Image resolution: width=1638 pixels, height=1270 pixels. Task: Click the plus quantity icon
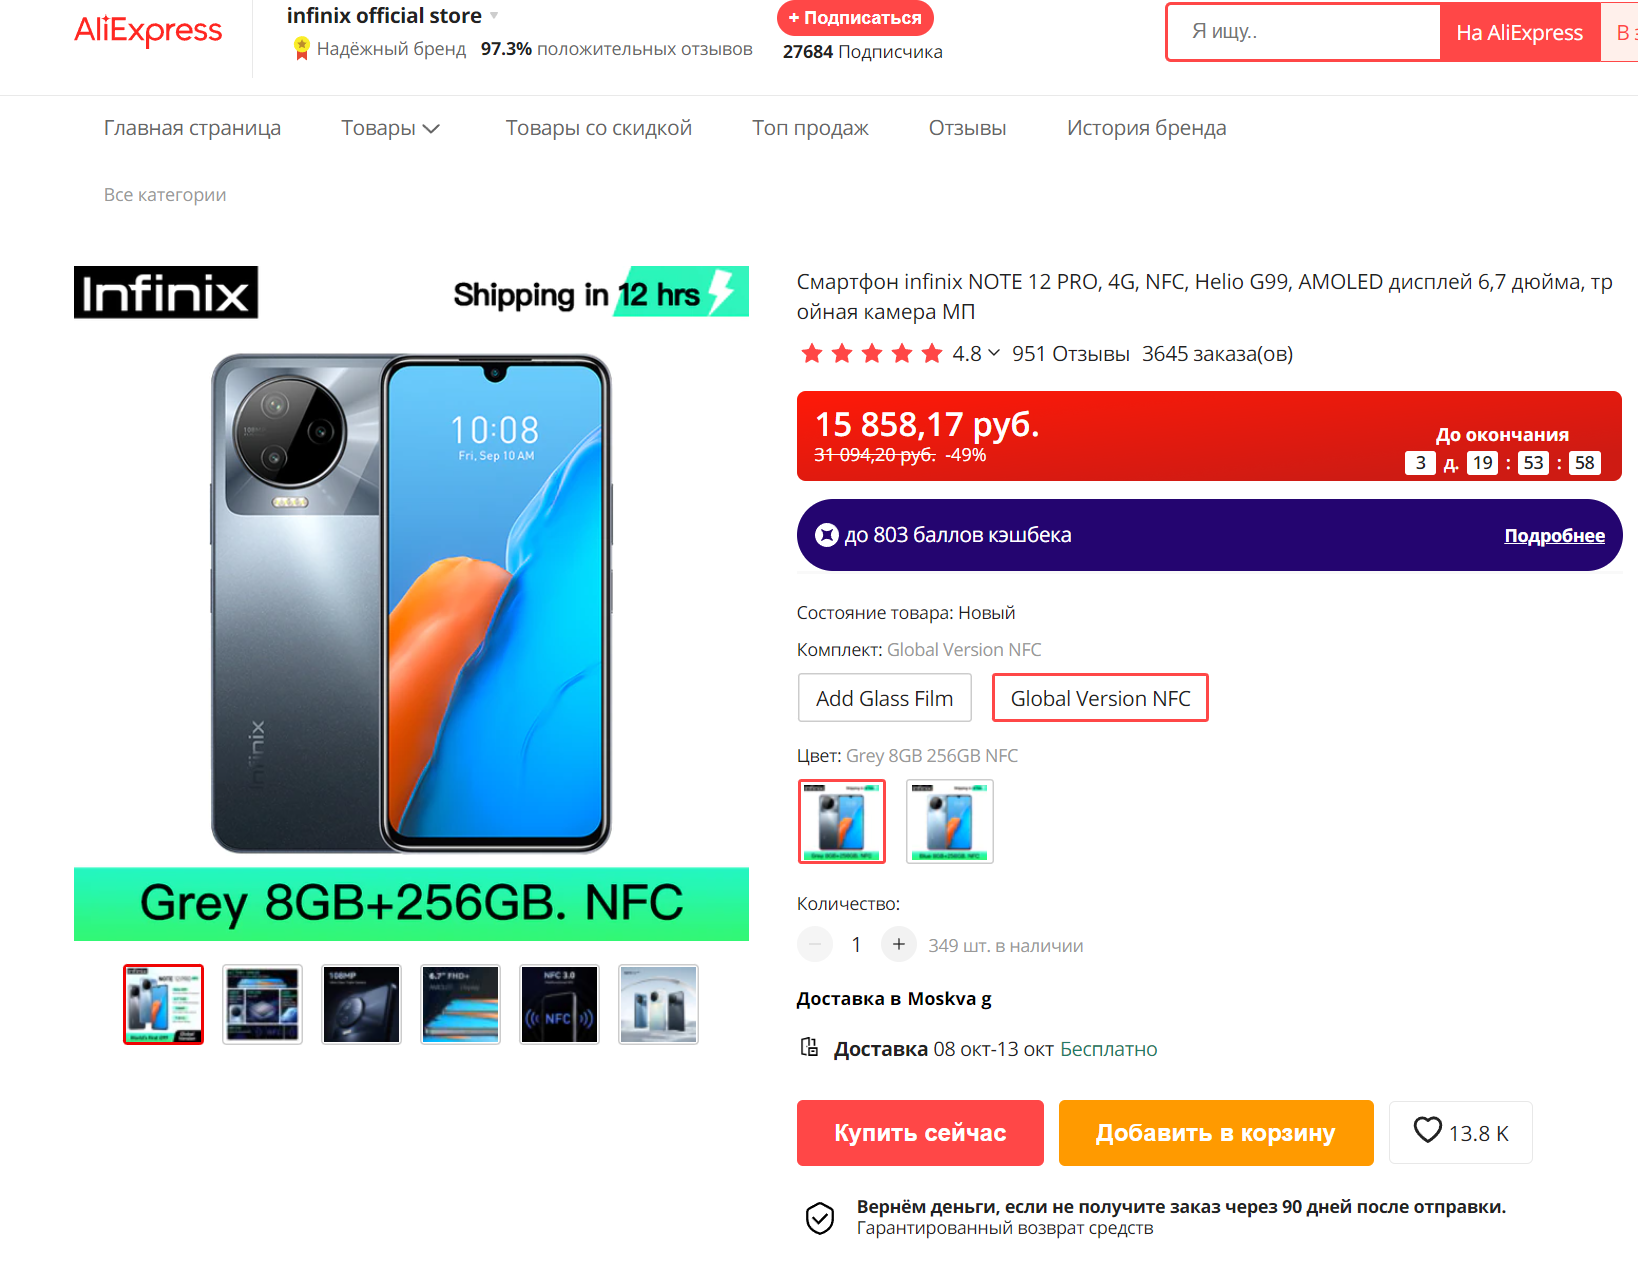[898, 944]
